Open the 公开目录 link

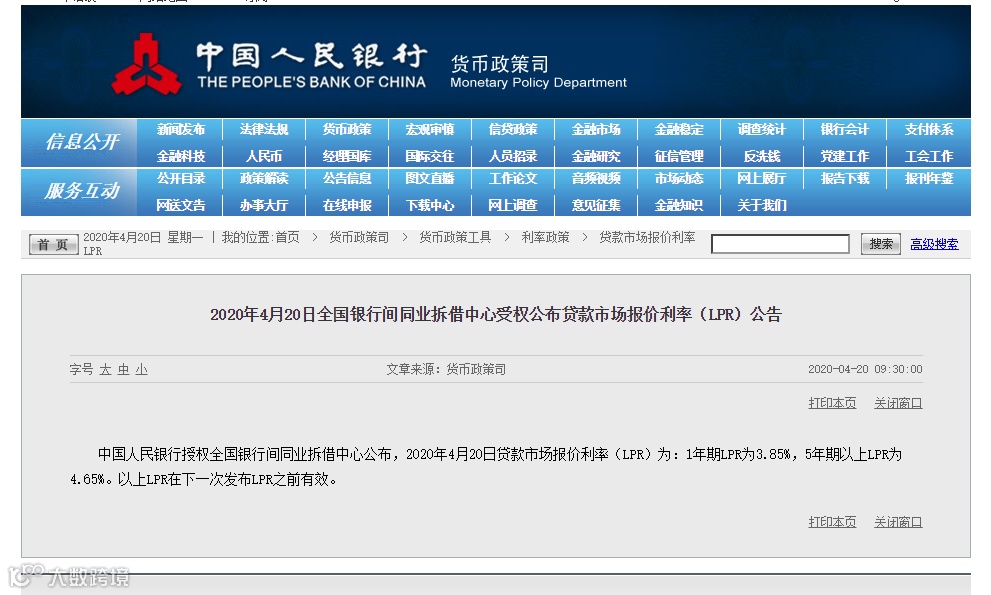tap(181, 178)
